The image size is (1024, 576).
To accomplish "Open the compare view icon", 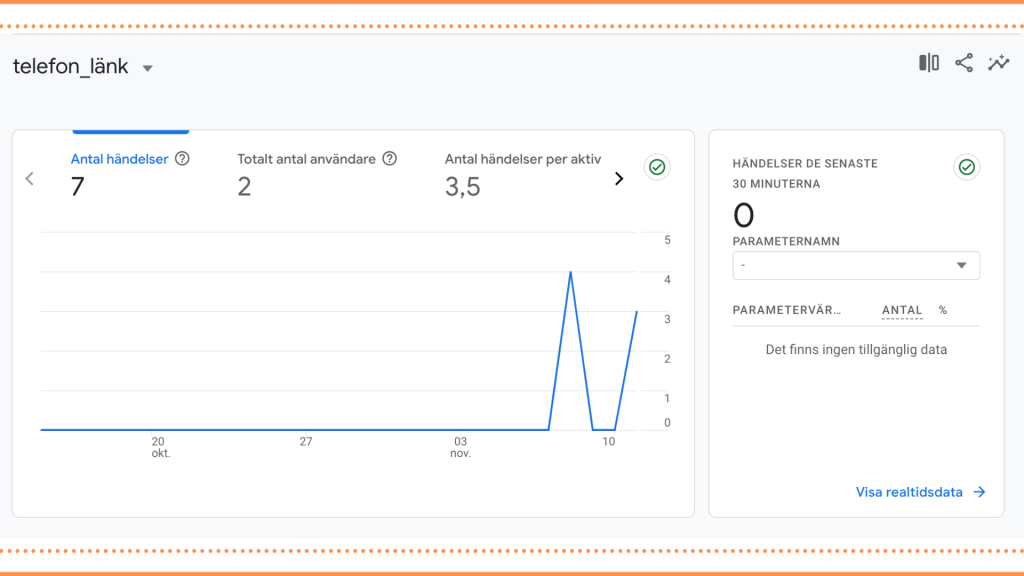I will [x=929, y=63].
